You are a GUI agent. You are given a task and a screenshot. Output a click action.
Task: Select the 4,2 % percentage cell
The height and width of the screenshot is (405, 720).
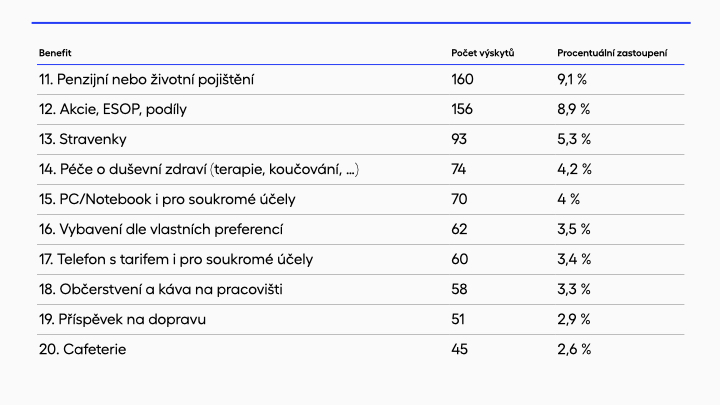tap(574, 169)
